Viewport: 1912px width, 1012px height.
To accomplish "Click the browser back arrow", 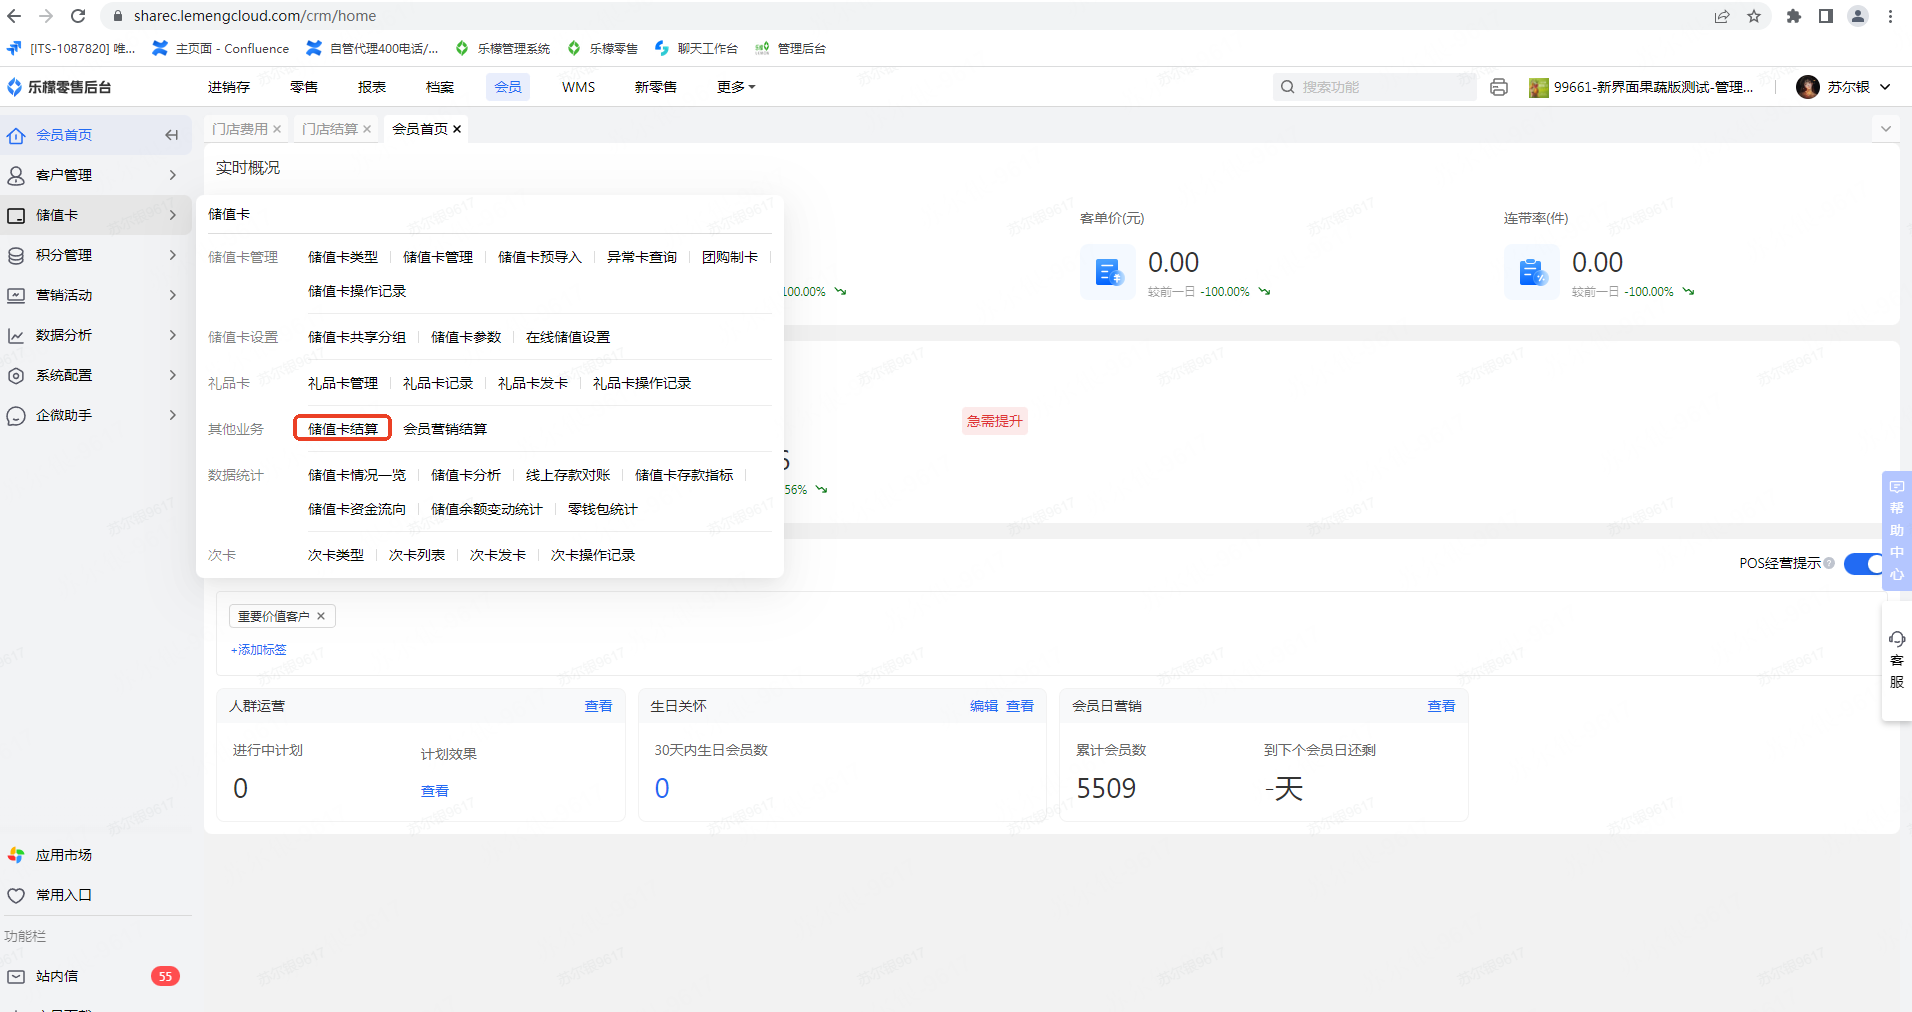I will tap(14, 16).
